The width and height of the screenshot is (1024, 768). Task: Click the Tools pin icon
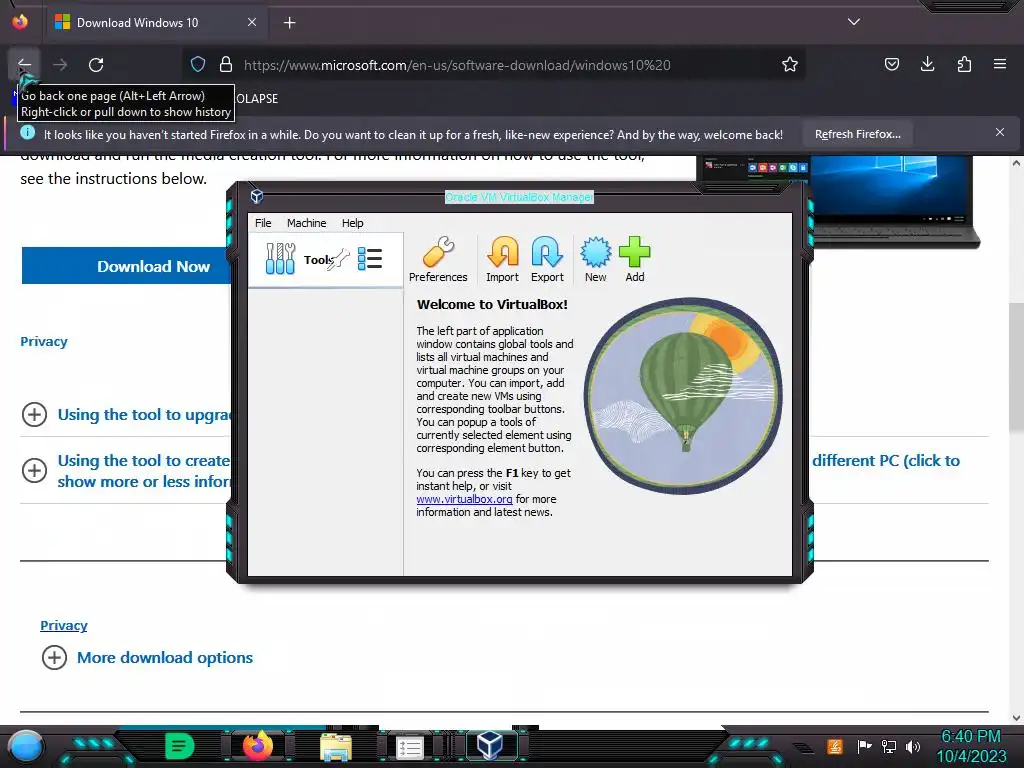(x=338, y=259)
